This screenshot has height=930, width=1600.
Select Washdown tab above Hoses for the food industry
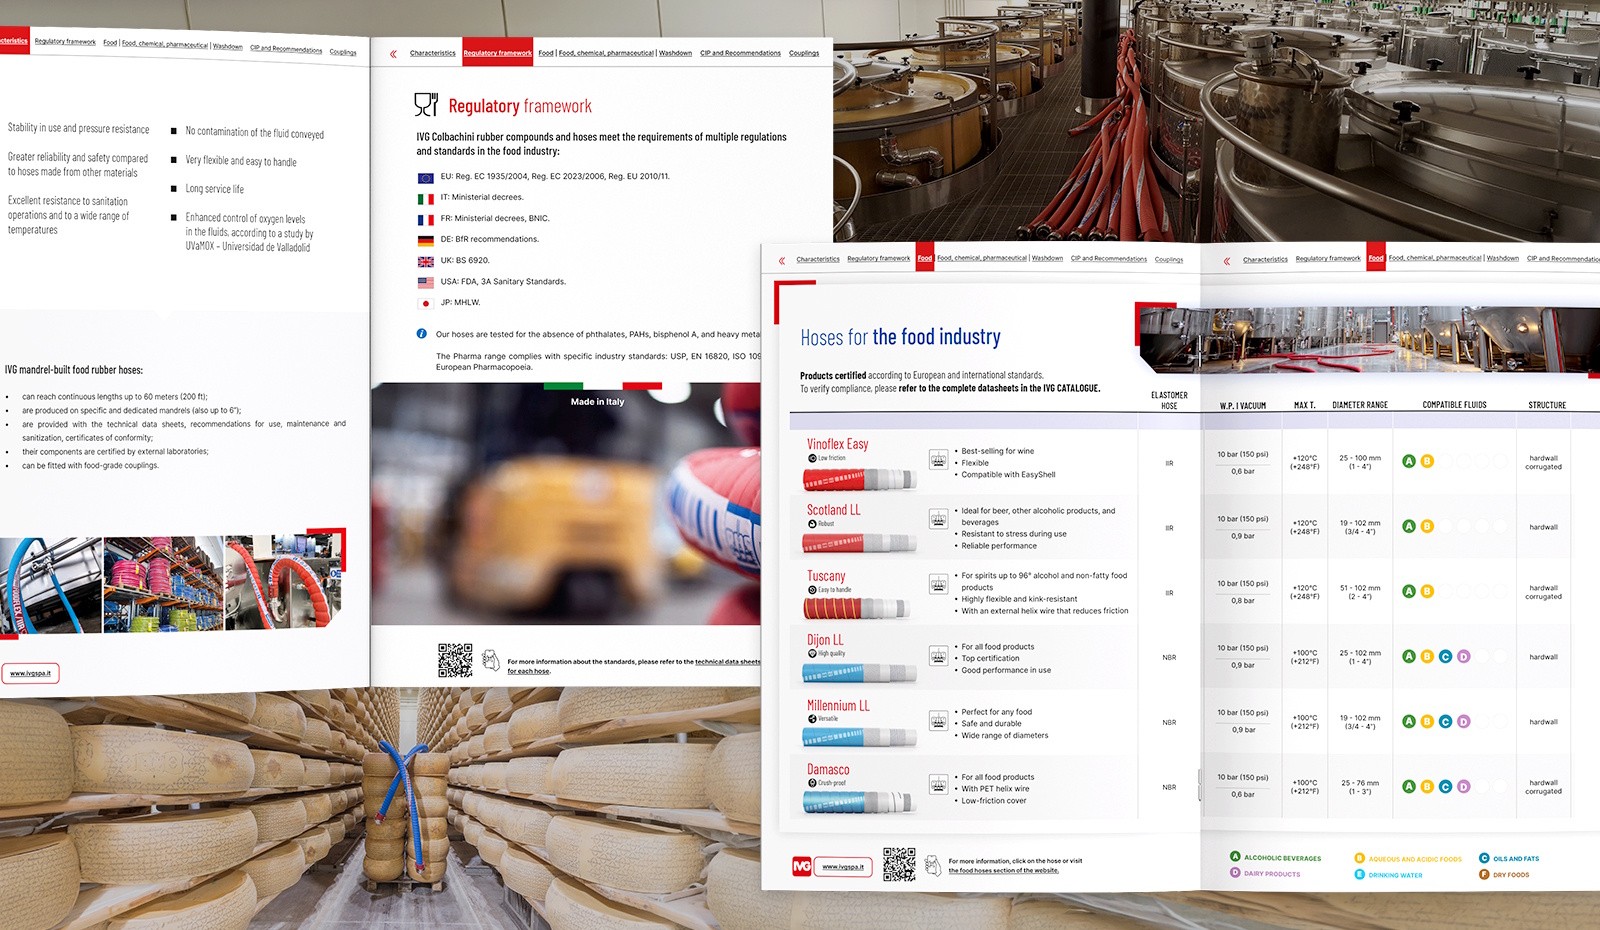(1047, 258)
